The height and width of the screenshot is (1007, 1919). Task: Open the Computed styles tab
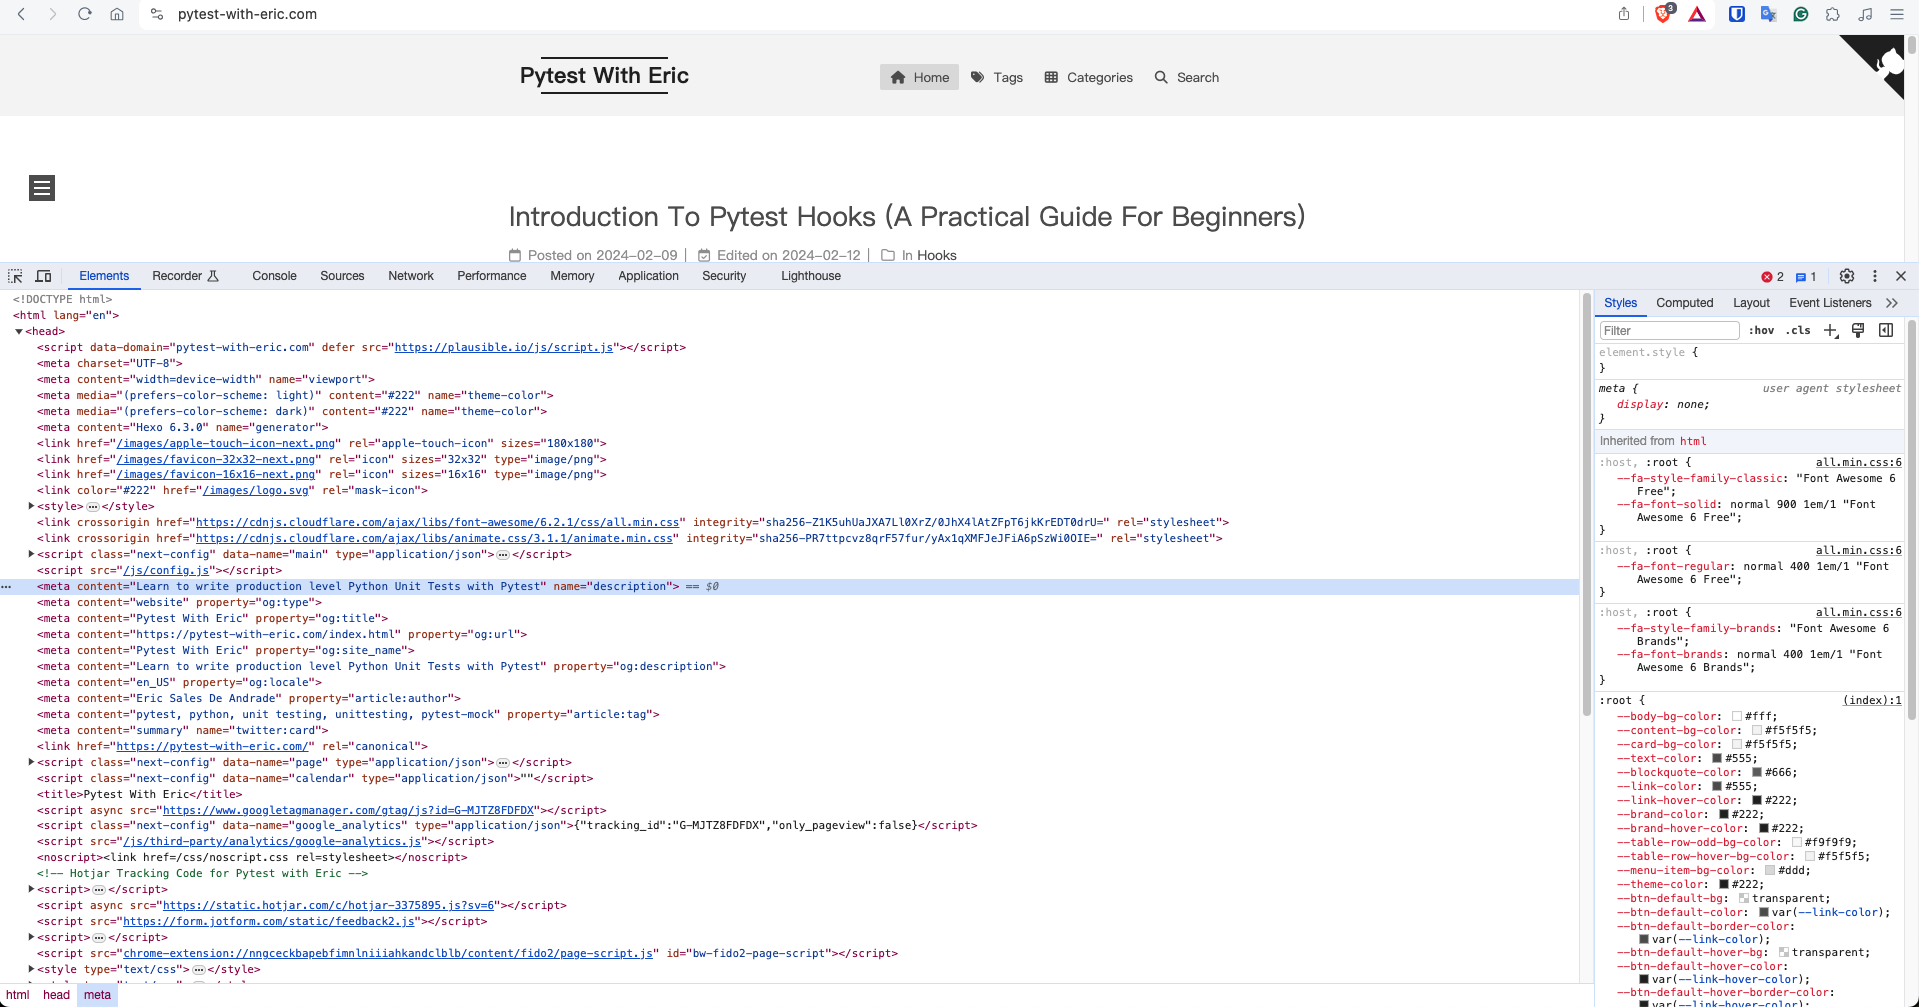click(x=1684, y=303)
